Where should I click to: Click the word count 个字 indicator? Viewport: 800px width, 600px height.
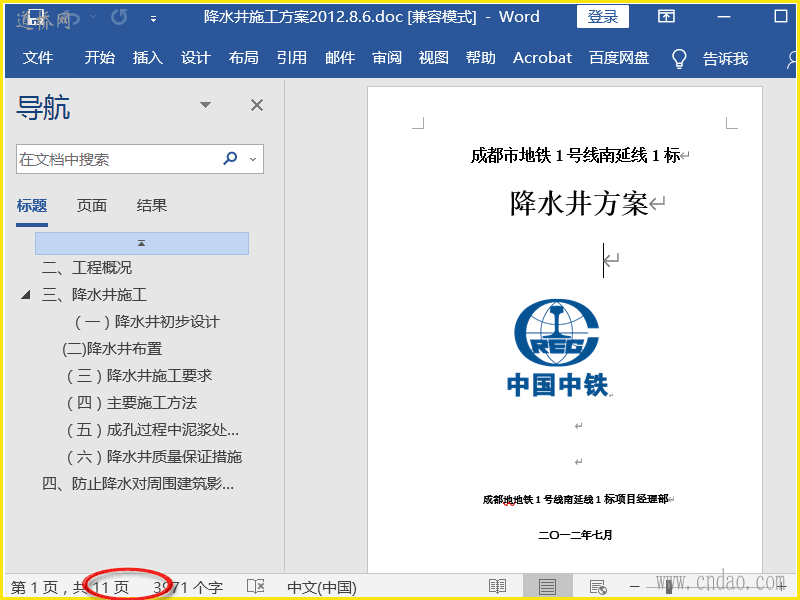coord(188,587)
